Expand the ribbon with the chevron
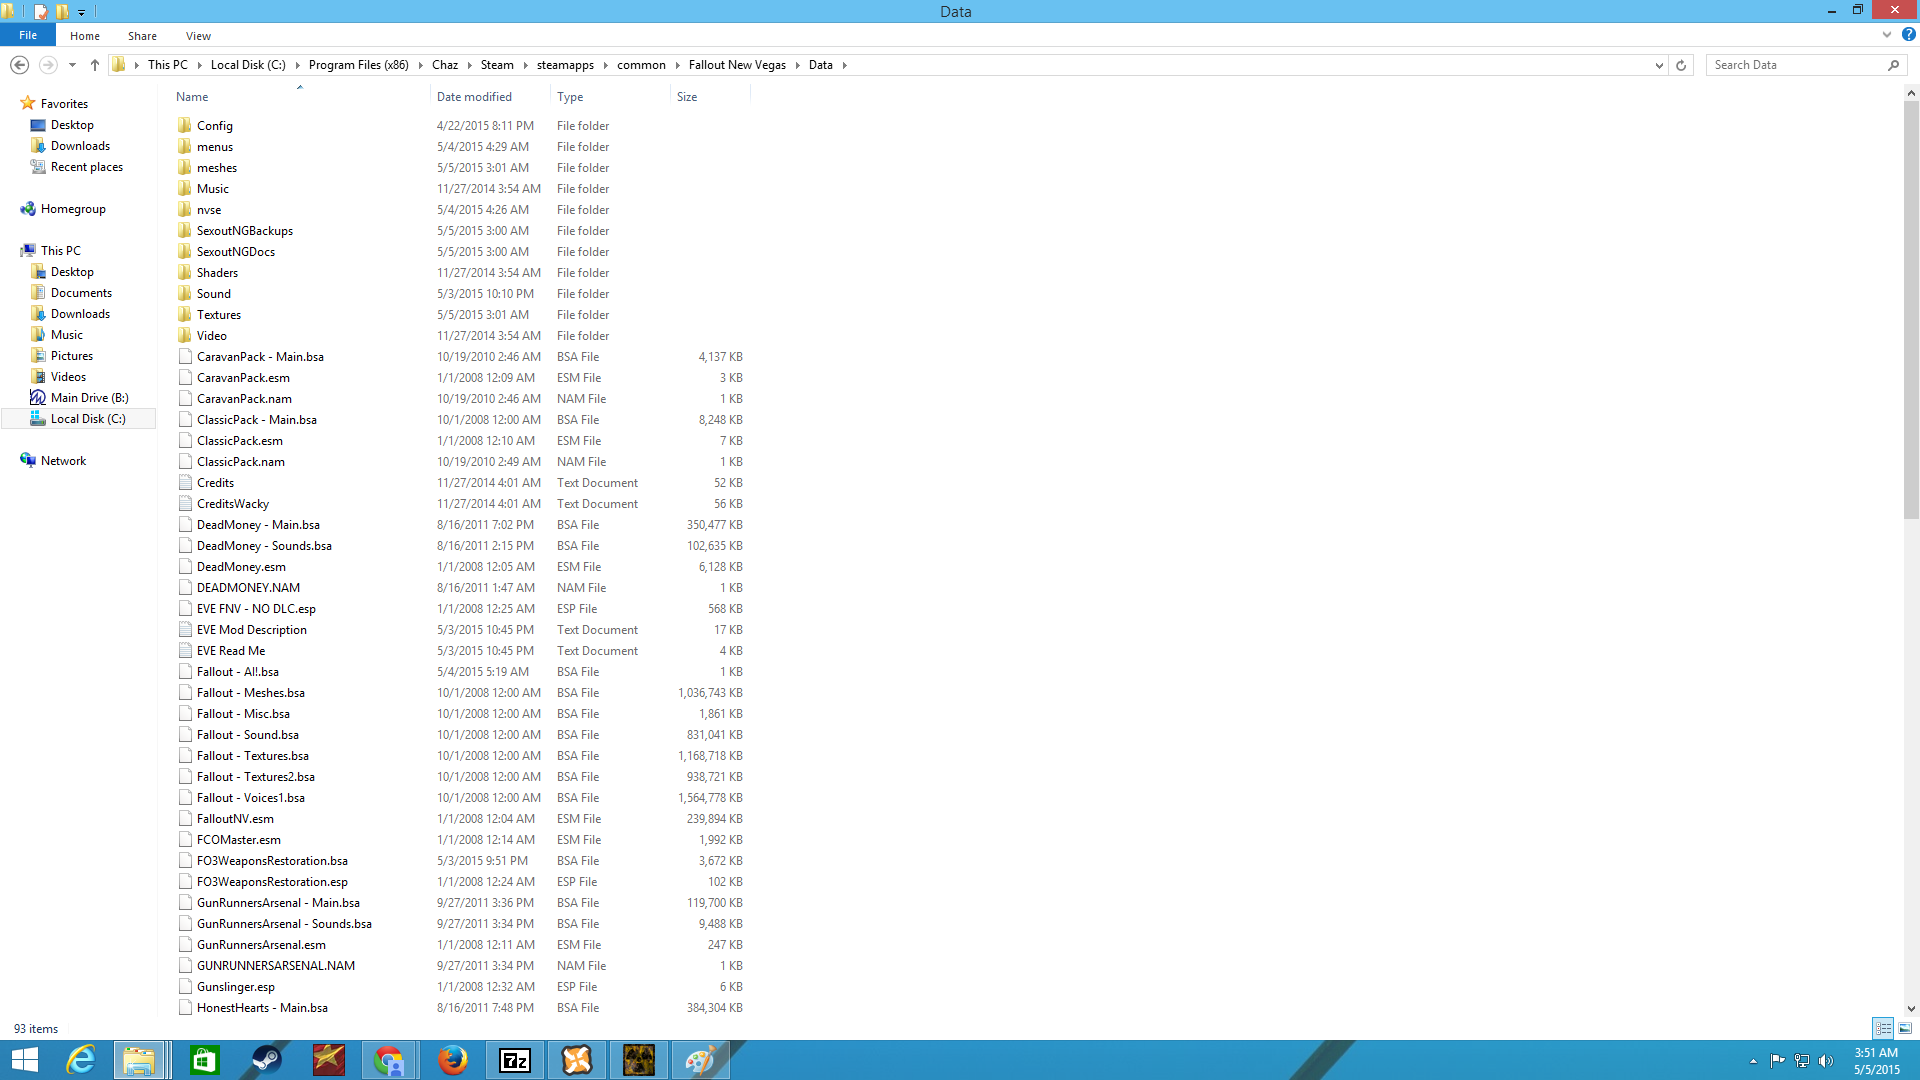 (x=1887, y=35)
